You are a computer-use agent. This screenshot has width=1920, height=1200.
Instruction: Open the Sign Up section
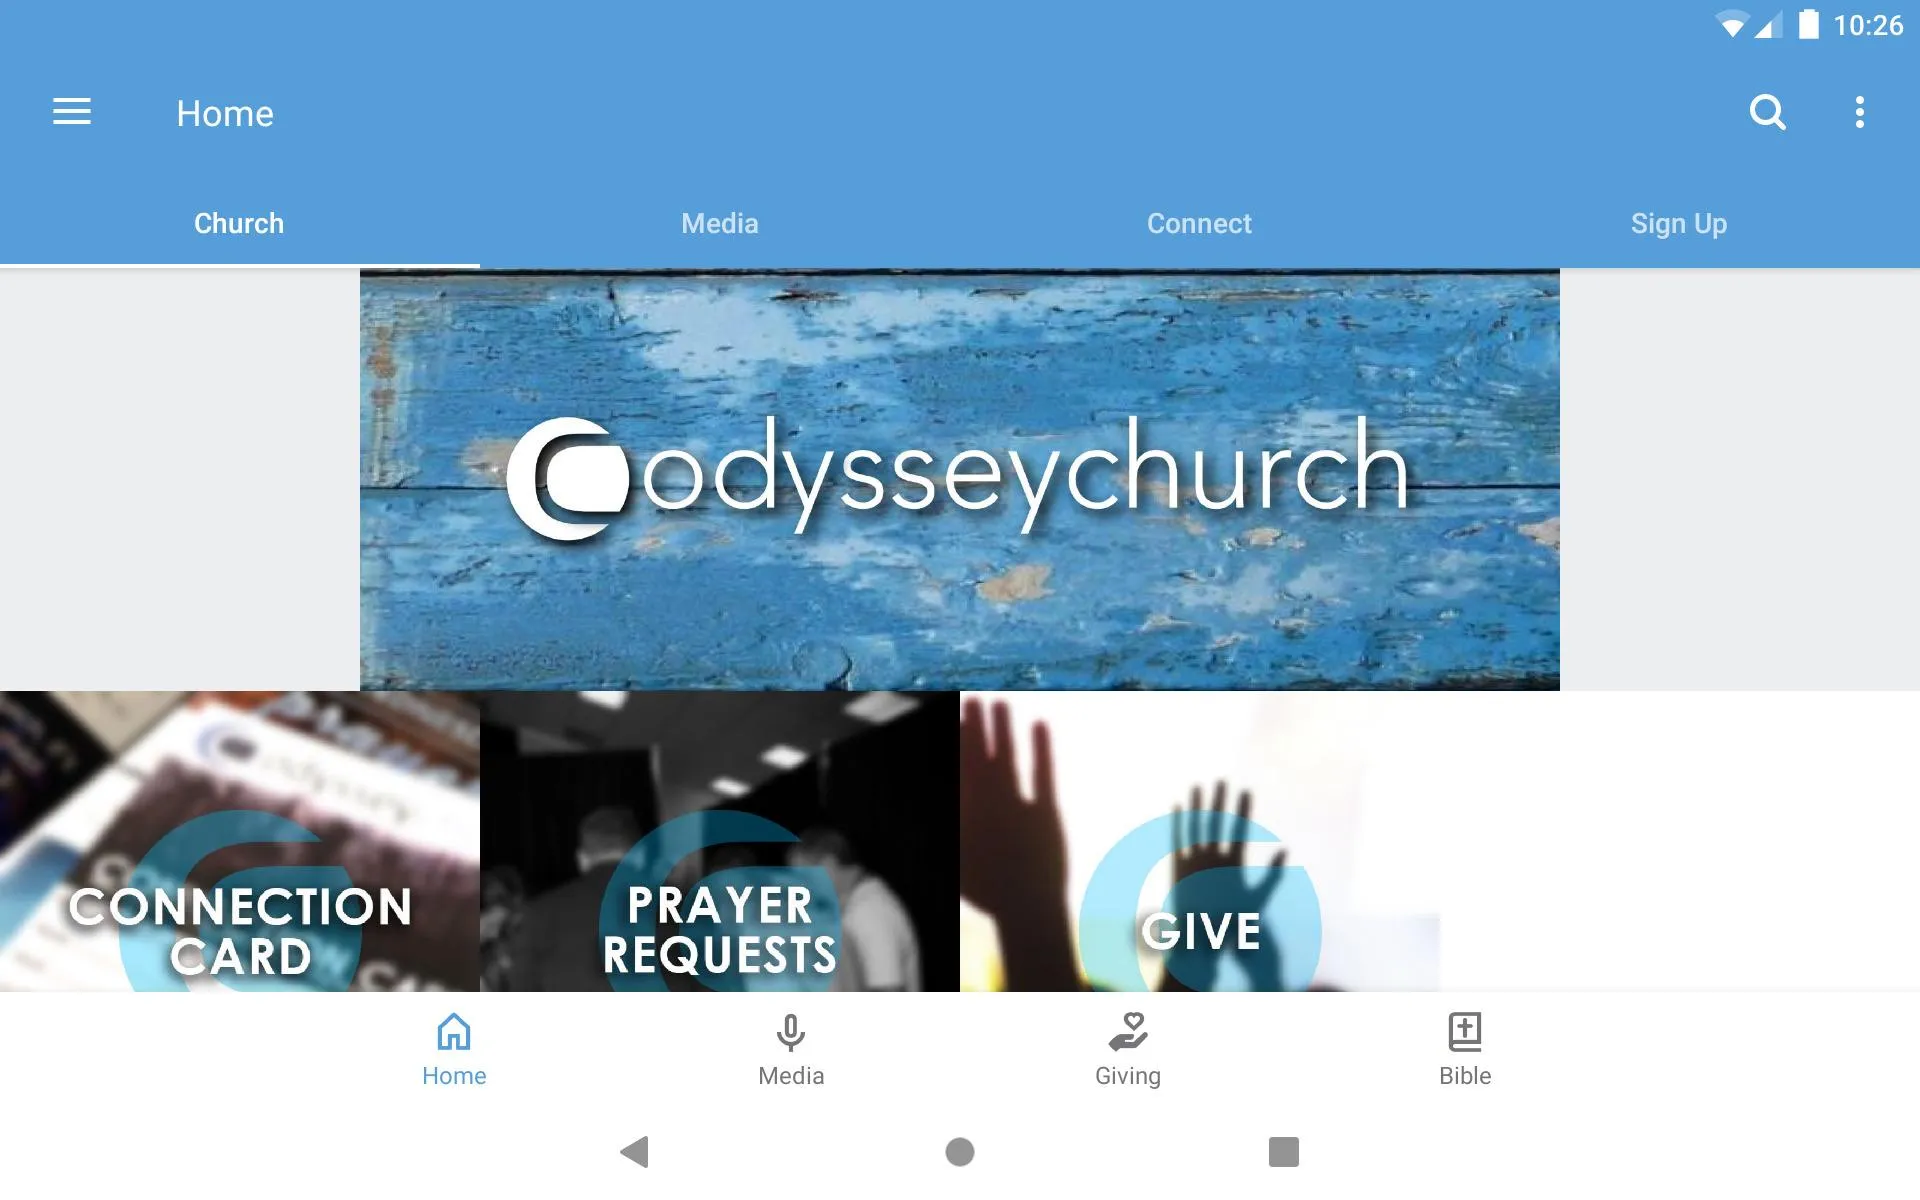pos(1678,223)
